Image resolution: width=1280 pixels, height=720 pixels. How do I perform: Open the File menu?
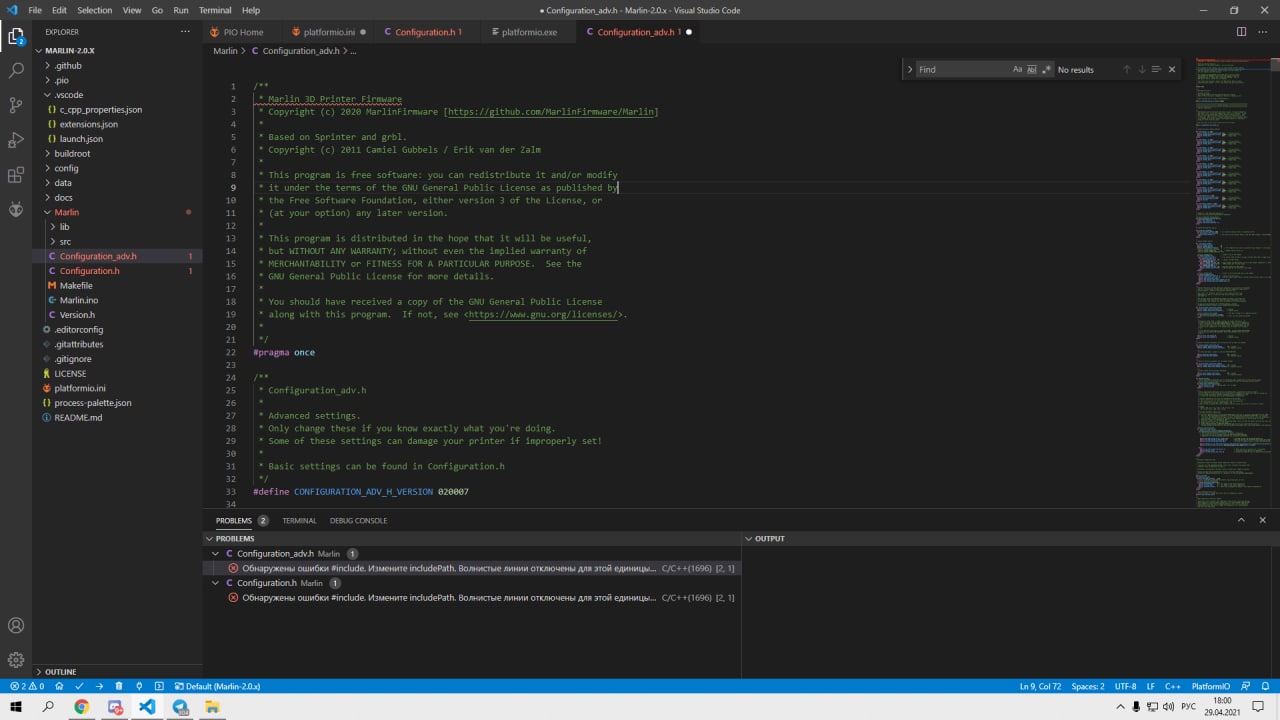pos(35,10)
